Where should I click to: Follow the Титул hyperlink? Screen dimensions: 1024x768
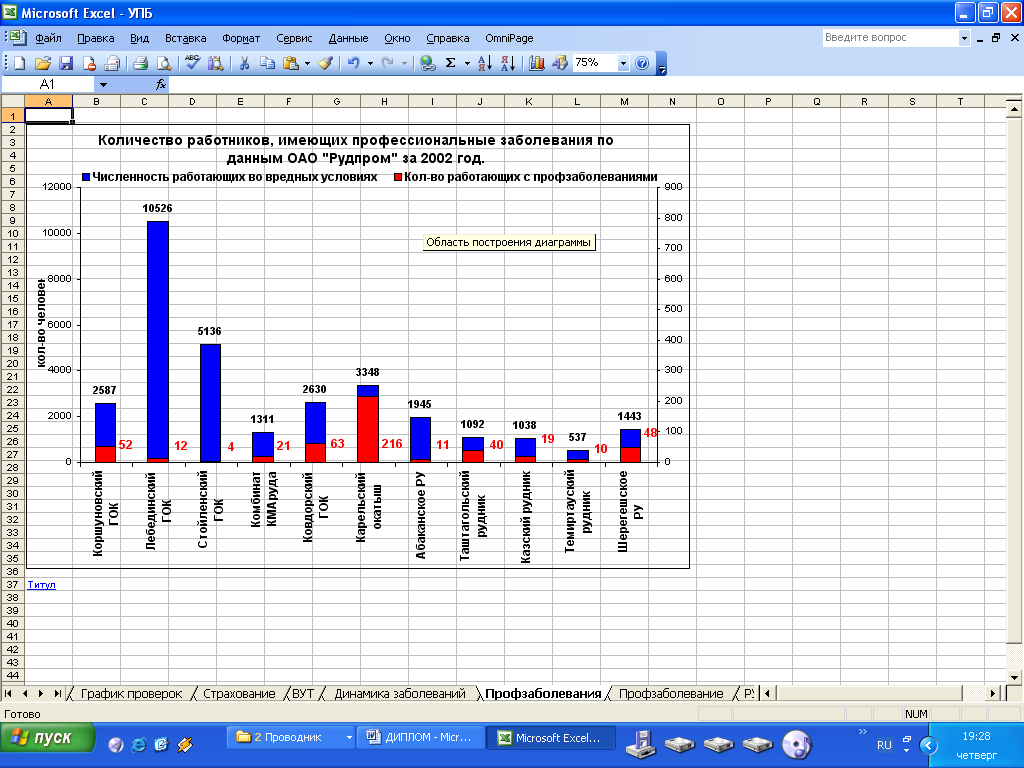(40, 584)
